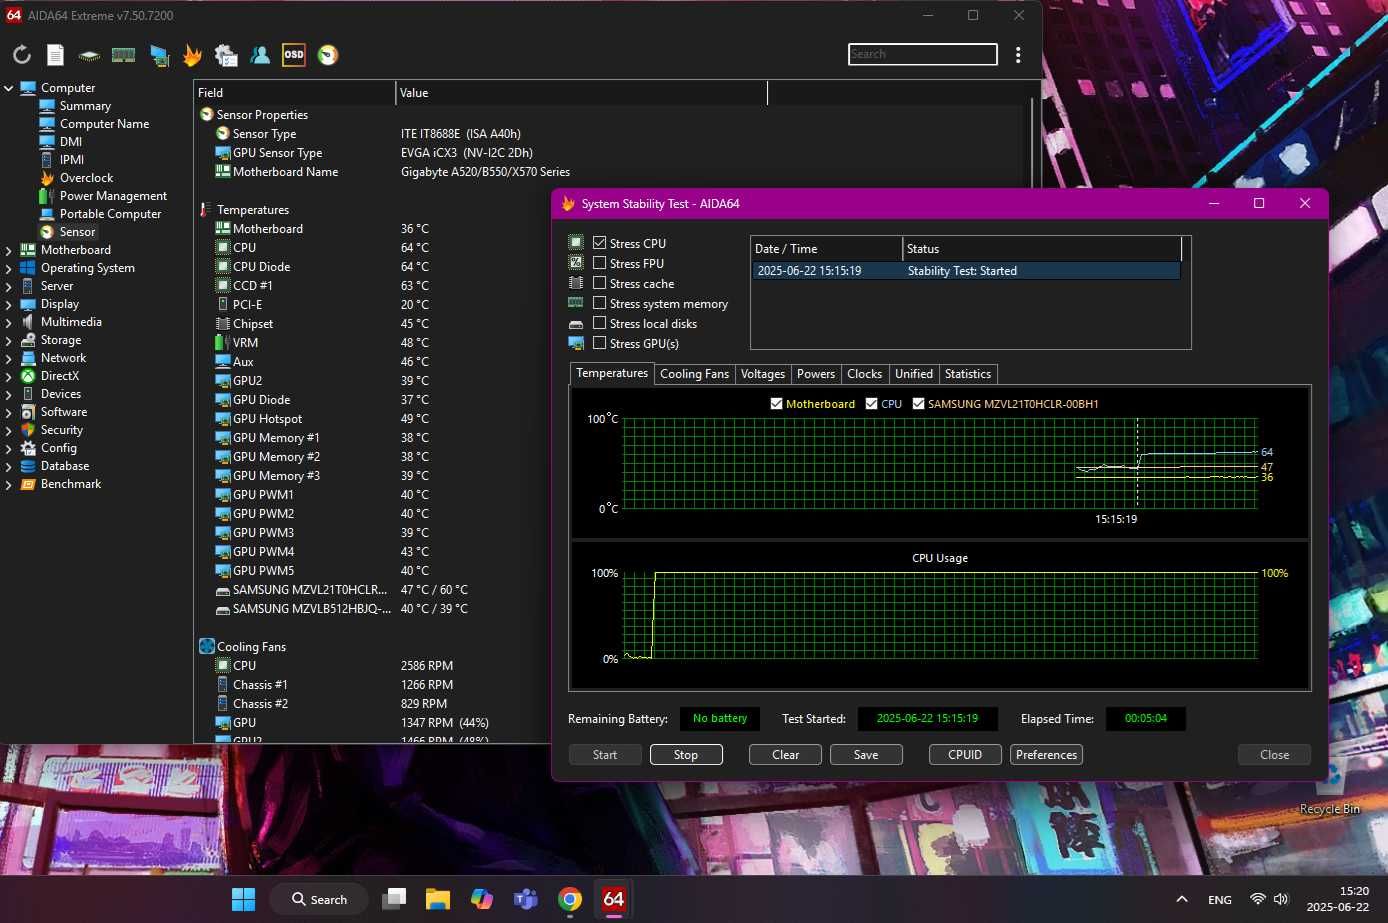The image size is (1388, 923).
Task: Expand the Server tree node
Action: point(9,286)
